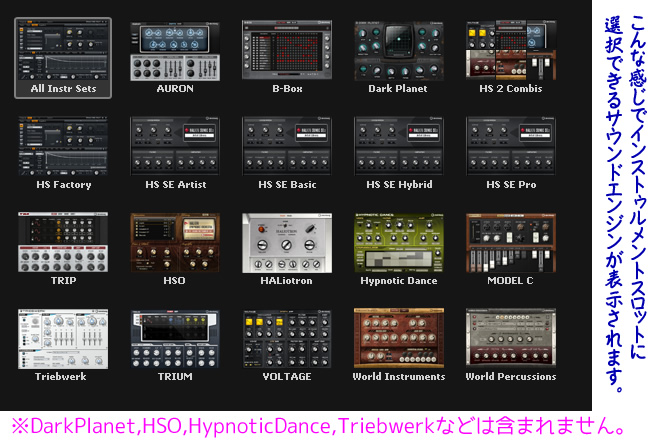
Task: Select the HSO orchestra instrument
Action: (x=175, y=242)
